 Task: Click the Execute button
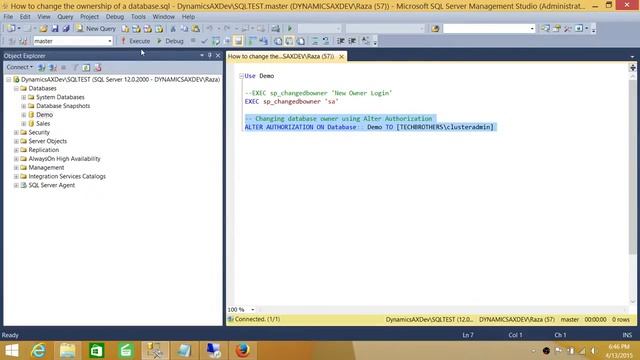tap(136, 41)
